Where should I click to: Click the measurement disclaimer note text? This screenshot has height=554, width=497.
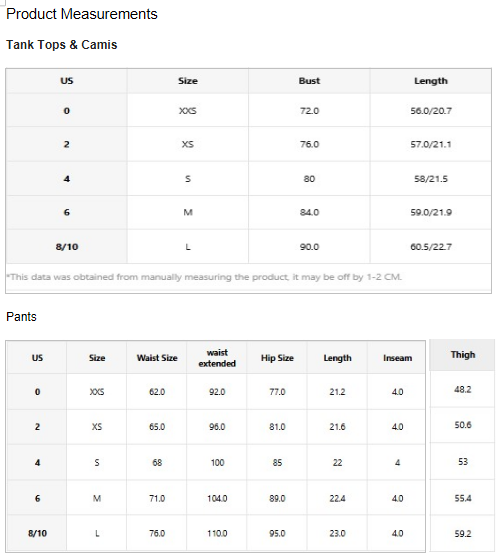point(204,277)
